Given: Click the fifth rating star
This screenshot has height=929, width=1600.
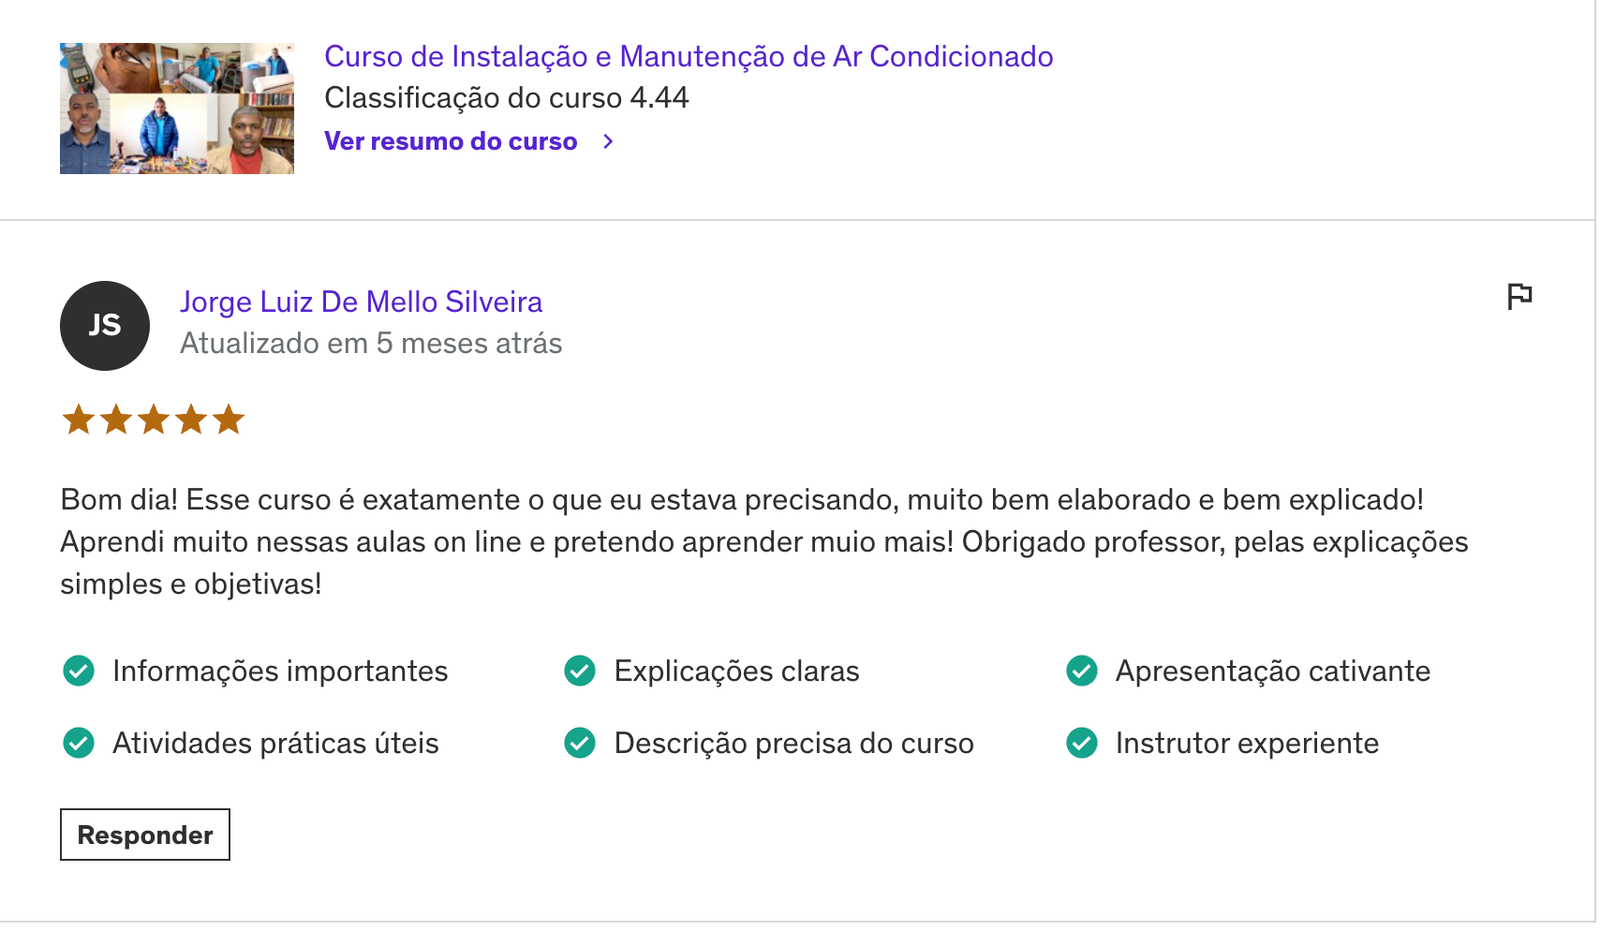Looking at the screenshot, I should point(228,419).
